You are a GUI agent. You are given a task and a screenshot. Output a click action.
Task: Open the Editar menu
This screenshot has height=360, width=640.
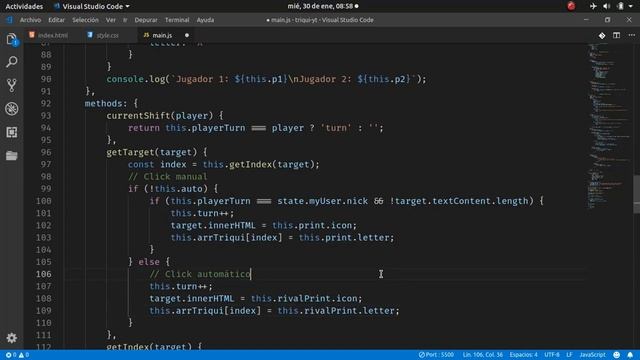tap(56, 20)
